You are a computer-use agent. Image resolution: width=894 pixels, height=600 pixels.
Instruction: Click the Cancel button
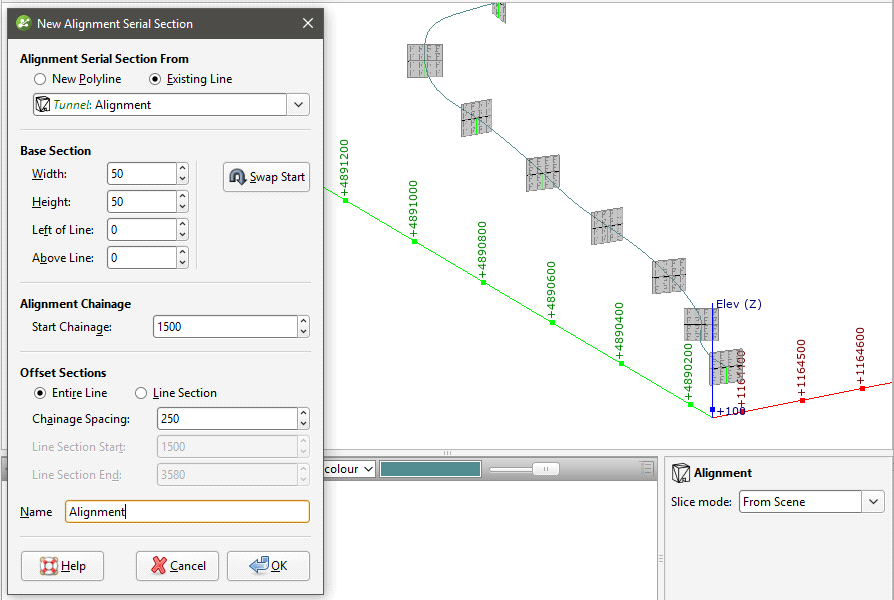[177, 565]
